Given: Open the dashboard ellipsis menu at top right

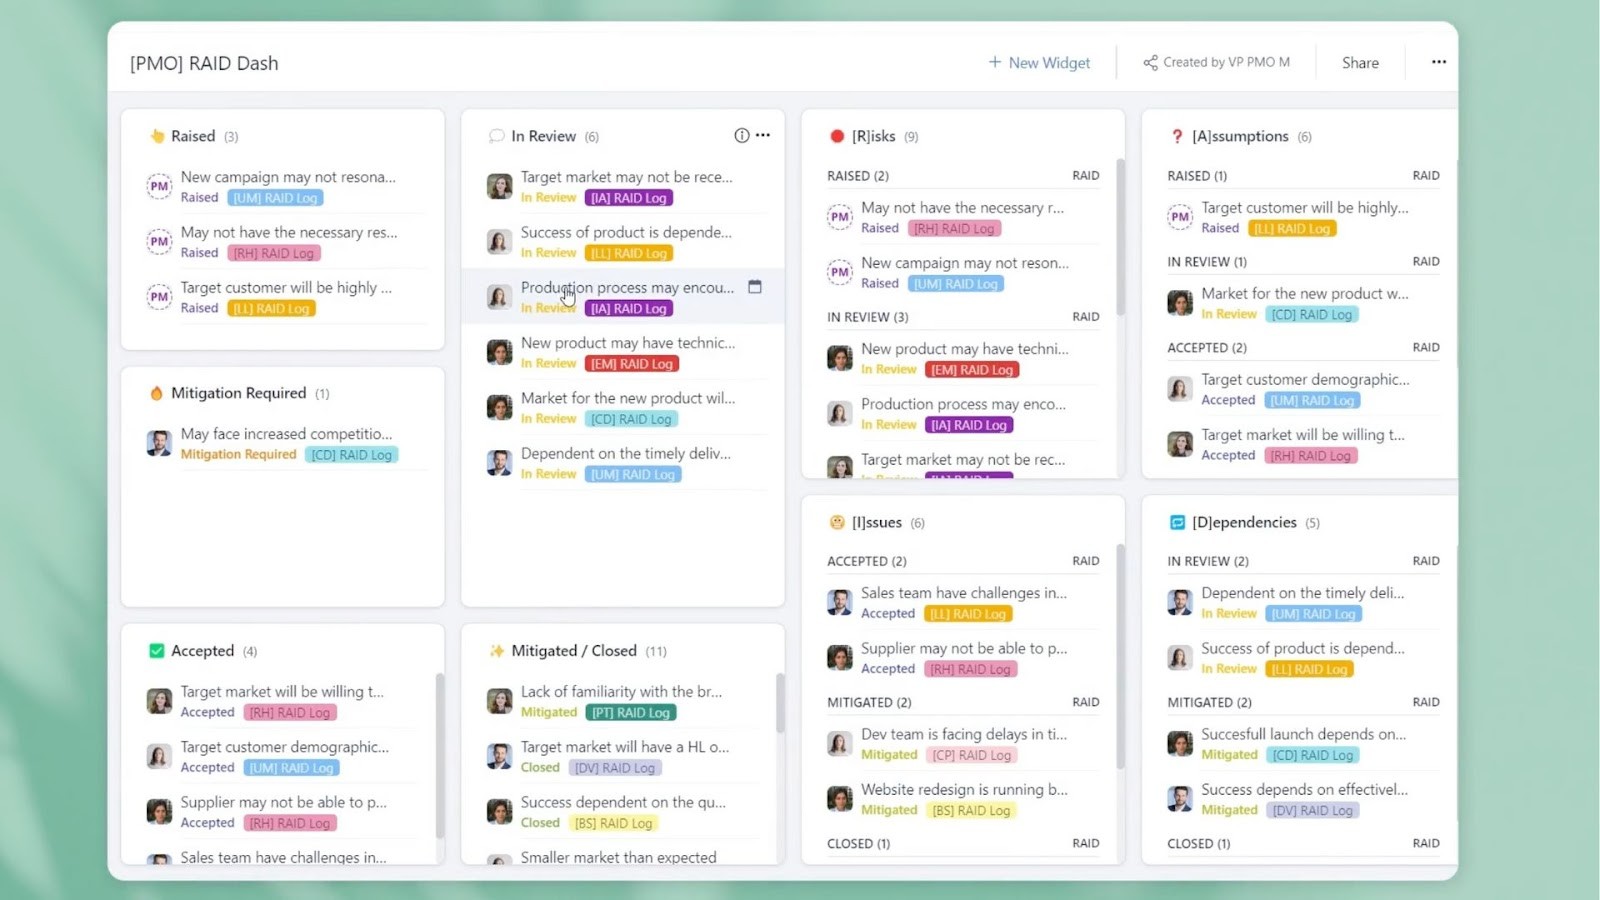Looking at the screenshot, I should [1438, 61].
